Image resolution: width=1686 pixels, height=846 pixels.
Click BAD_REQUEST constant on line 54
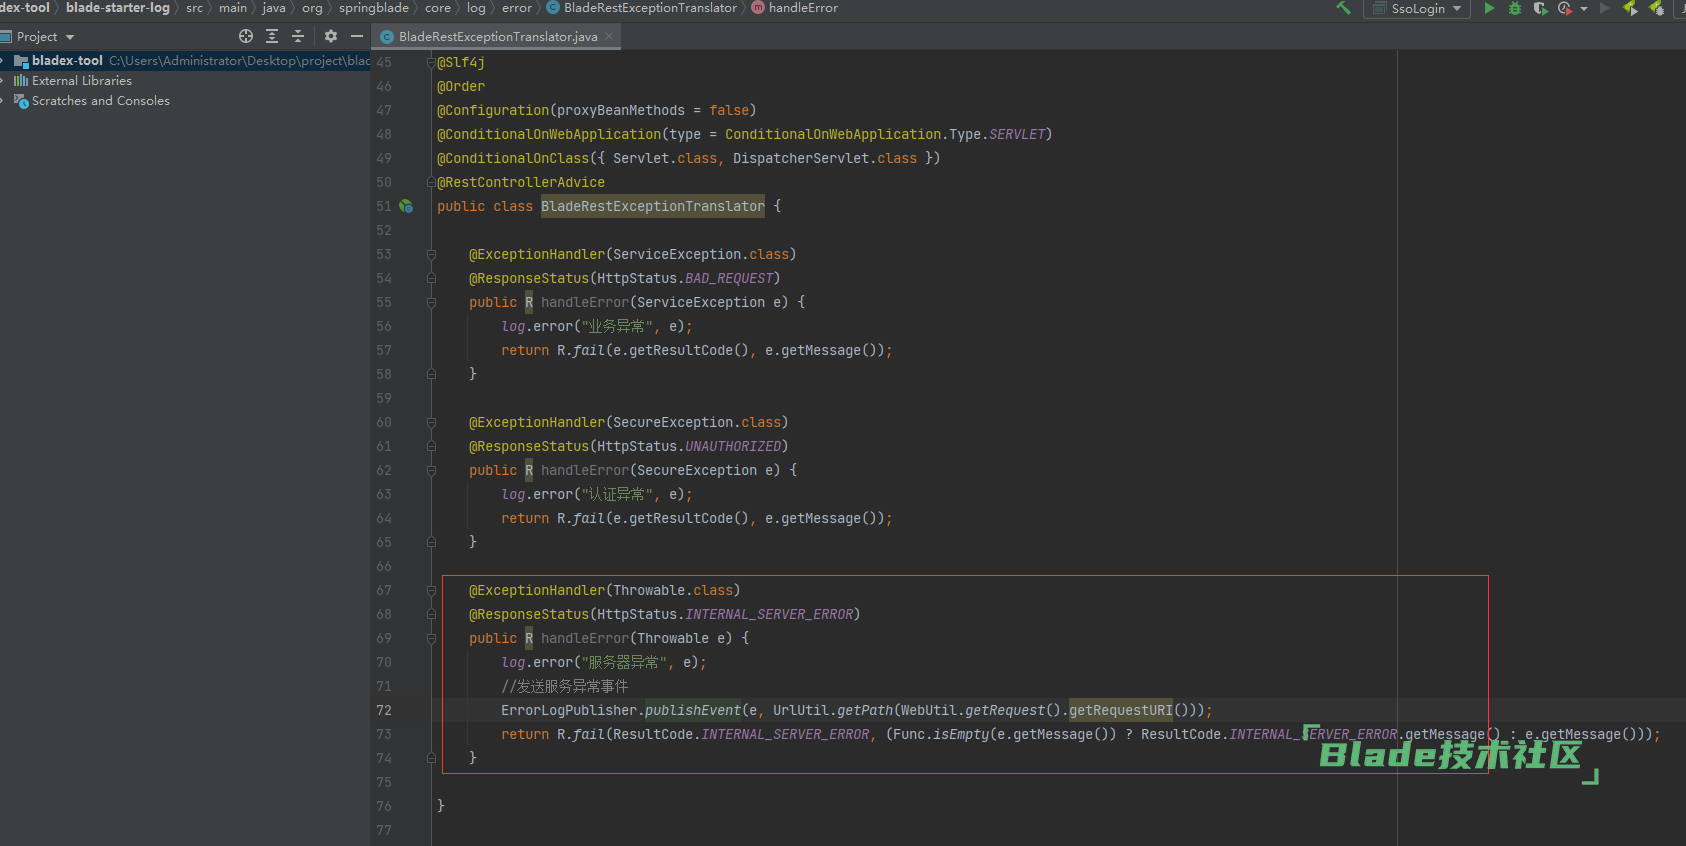(729, 278)
